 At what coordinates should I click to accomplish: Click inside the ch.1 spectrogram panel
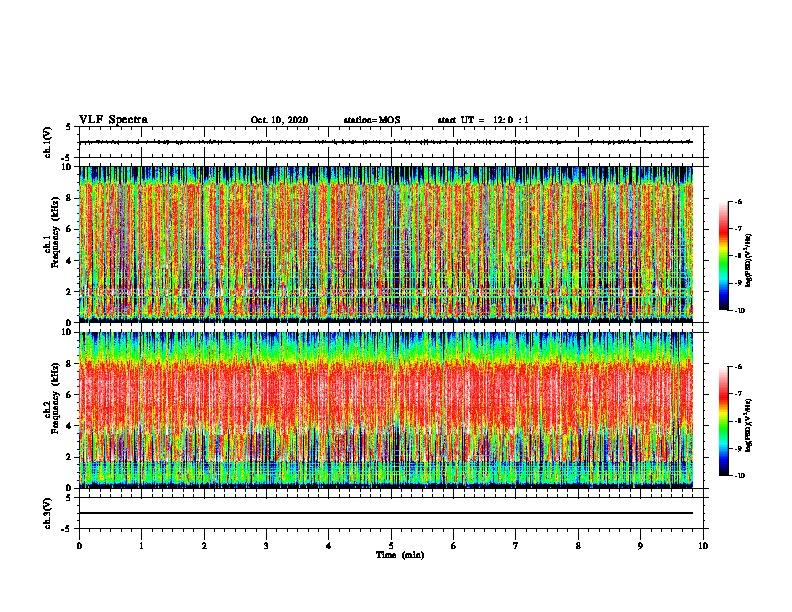tap(386, 244)
